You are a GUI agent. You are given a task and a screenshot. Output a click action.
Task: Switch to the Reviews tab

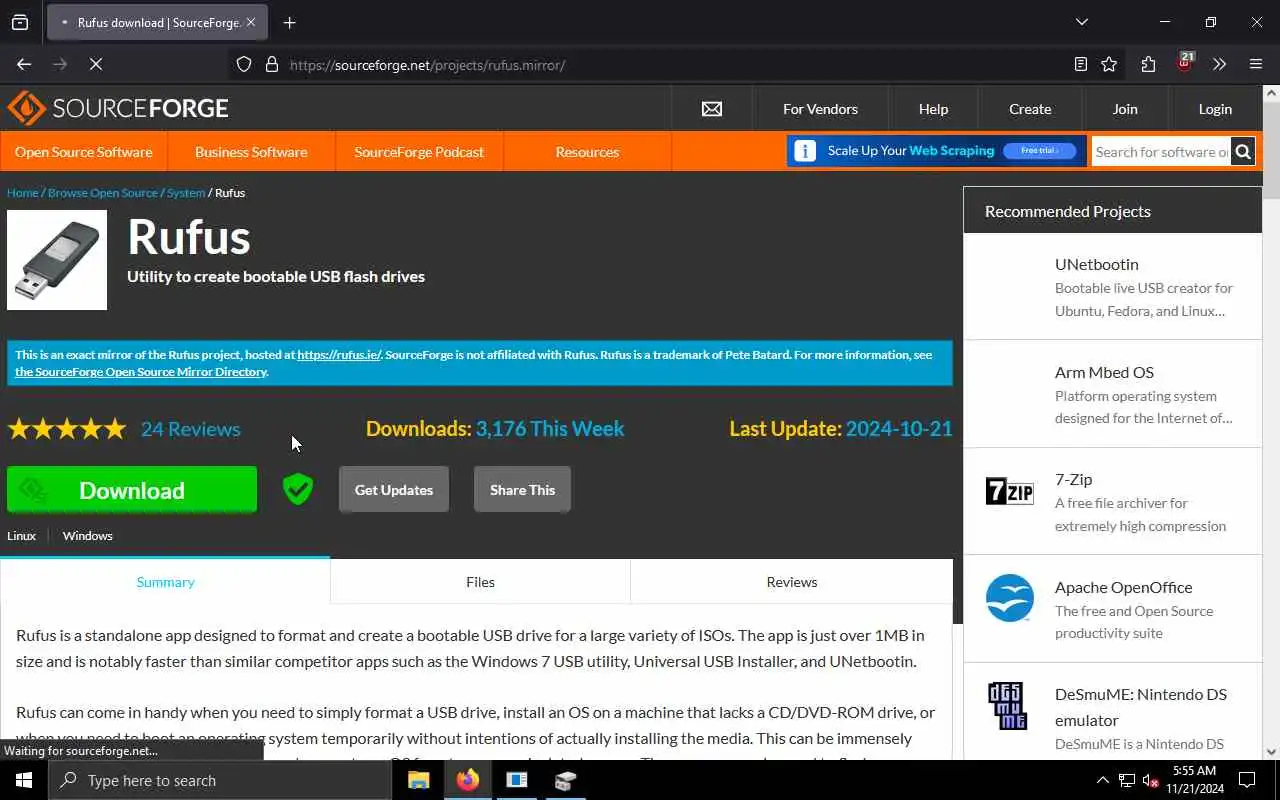pyautogui.click(x=792, y=581)
